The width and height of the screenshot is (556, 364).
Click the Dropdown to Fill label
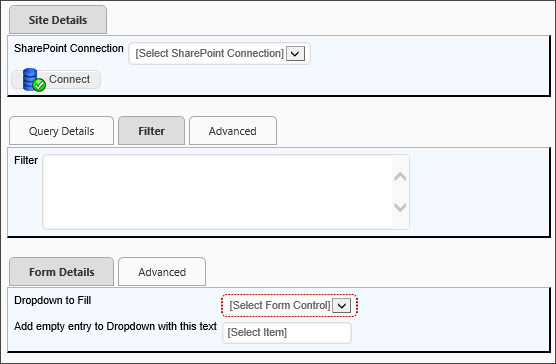(x=52, y=301)
